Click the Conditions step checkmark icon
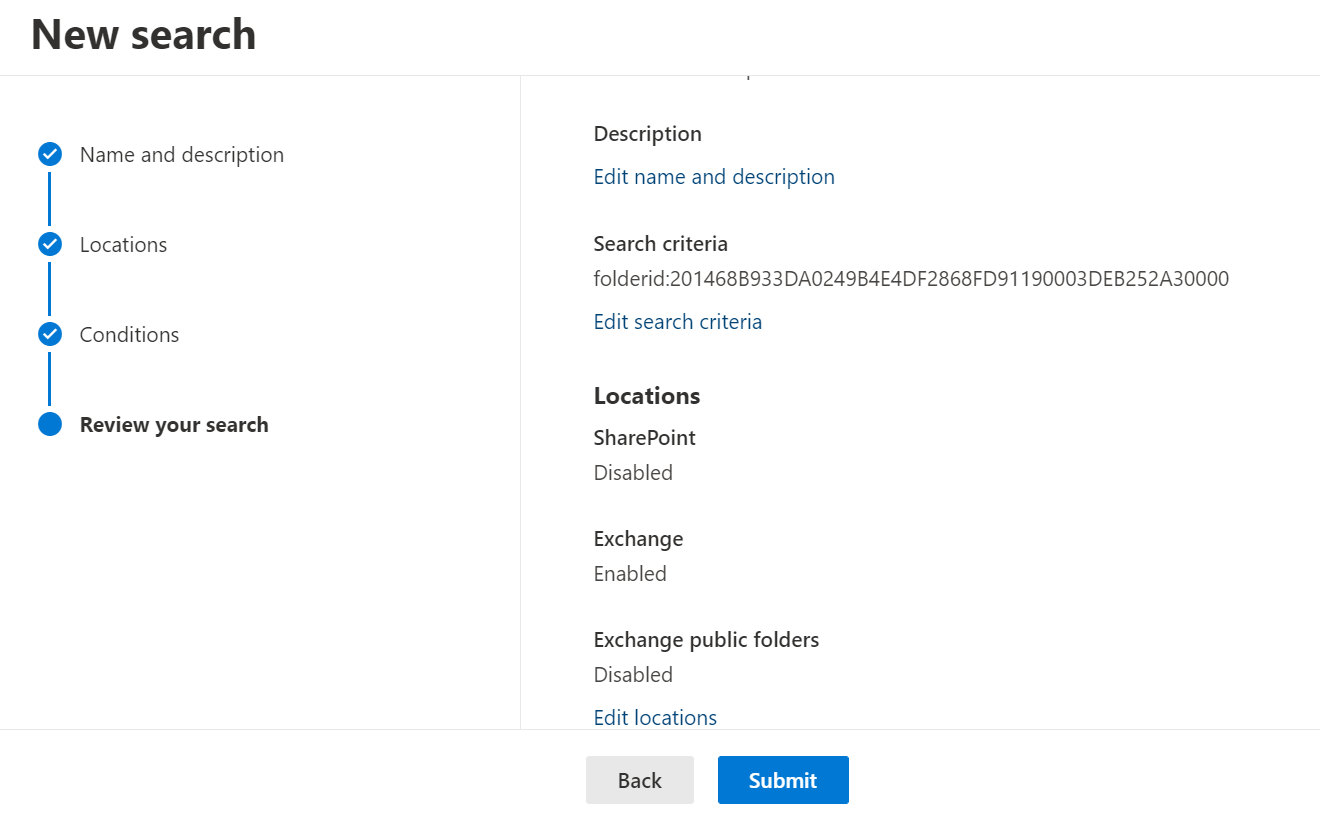The image size is (1320, 819). pos(50,335)
